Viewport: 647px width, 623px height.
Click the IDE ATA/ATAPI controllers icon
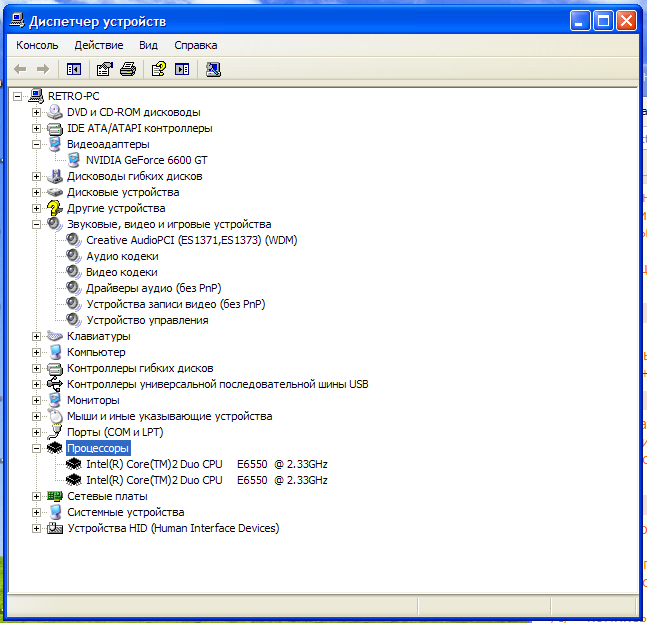pos(54,128)
